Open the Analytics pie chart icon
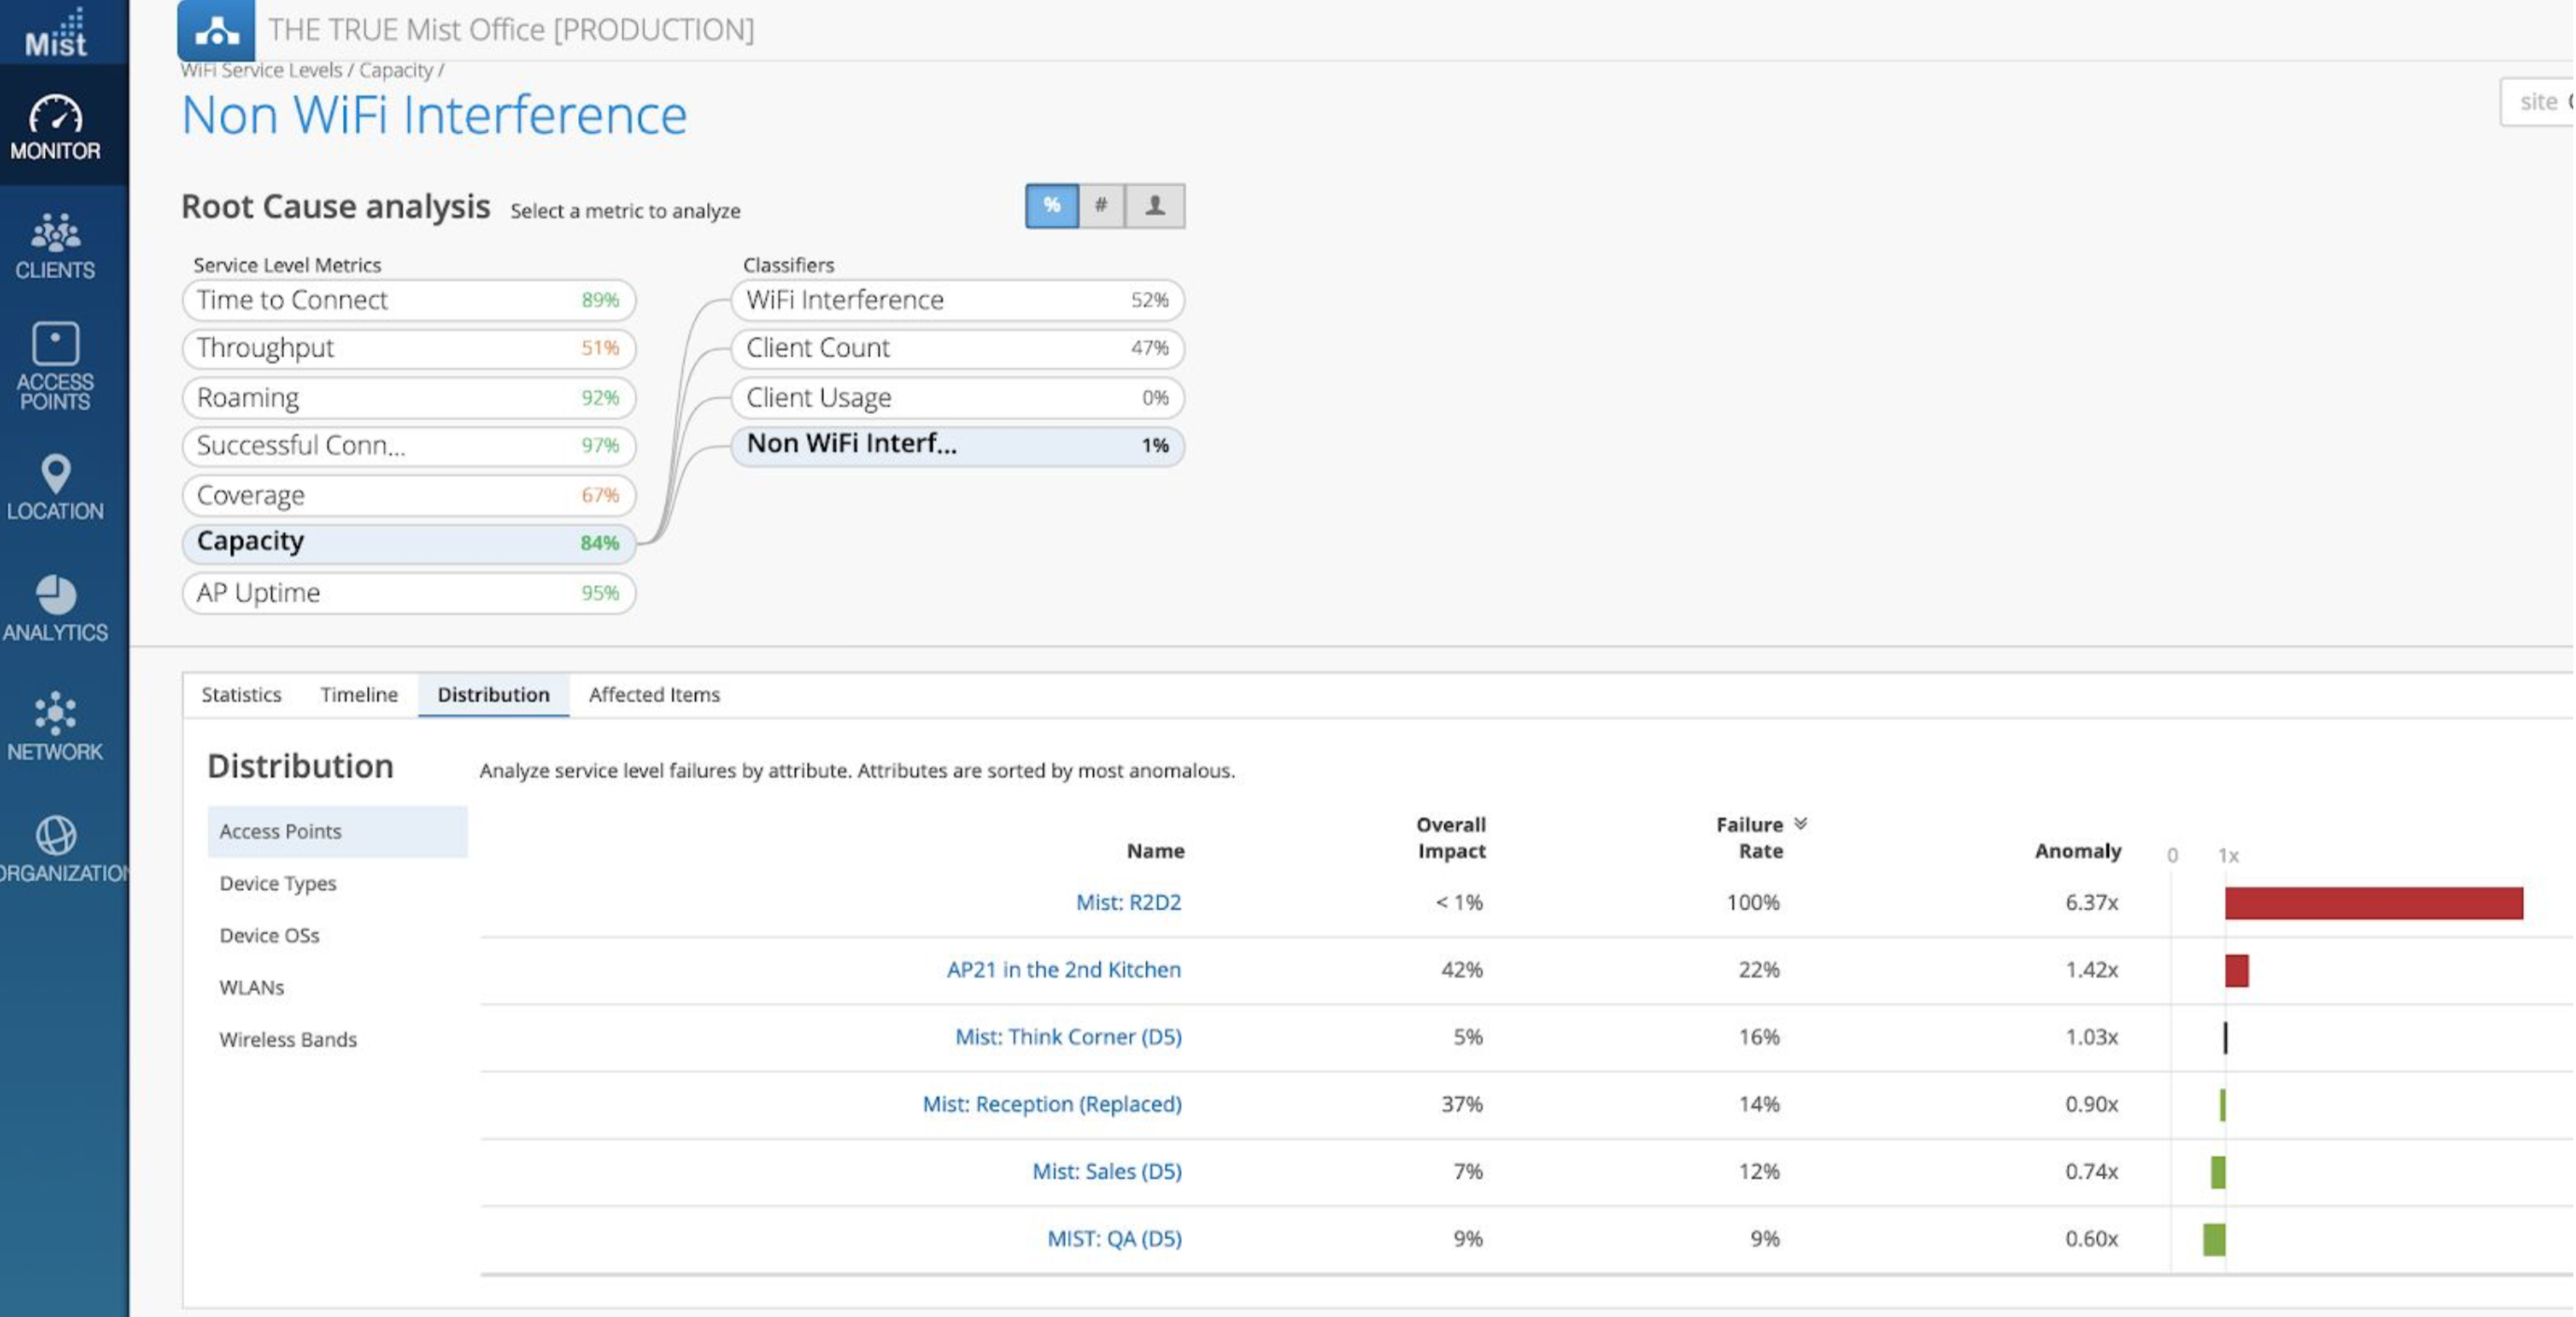This screenshot has height=1317, width=2576. (55, 595)
